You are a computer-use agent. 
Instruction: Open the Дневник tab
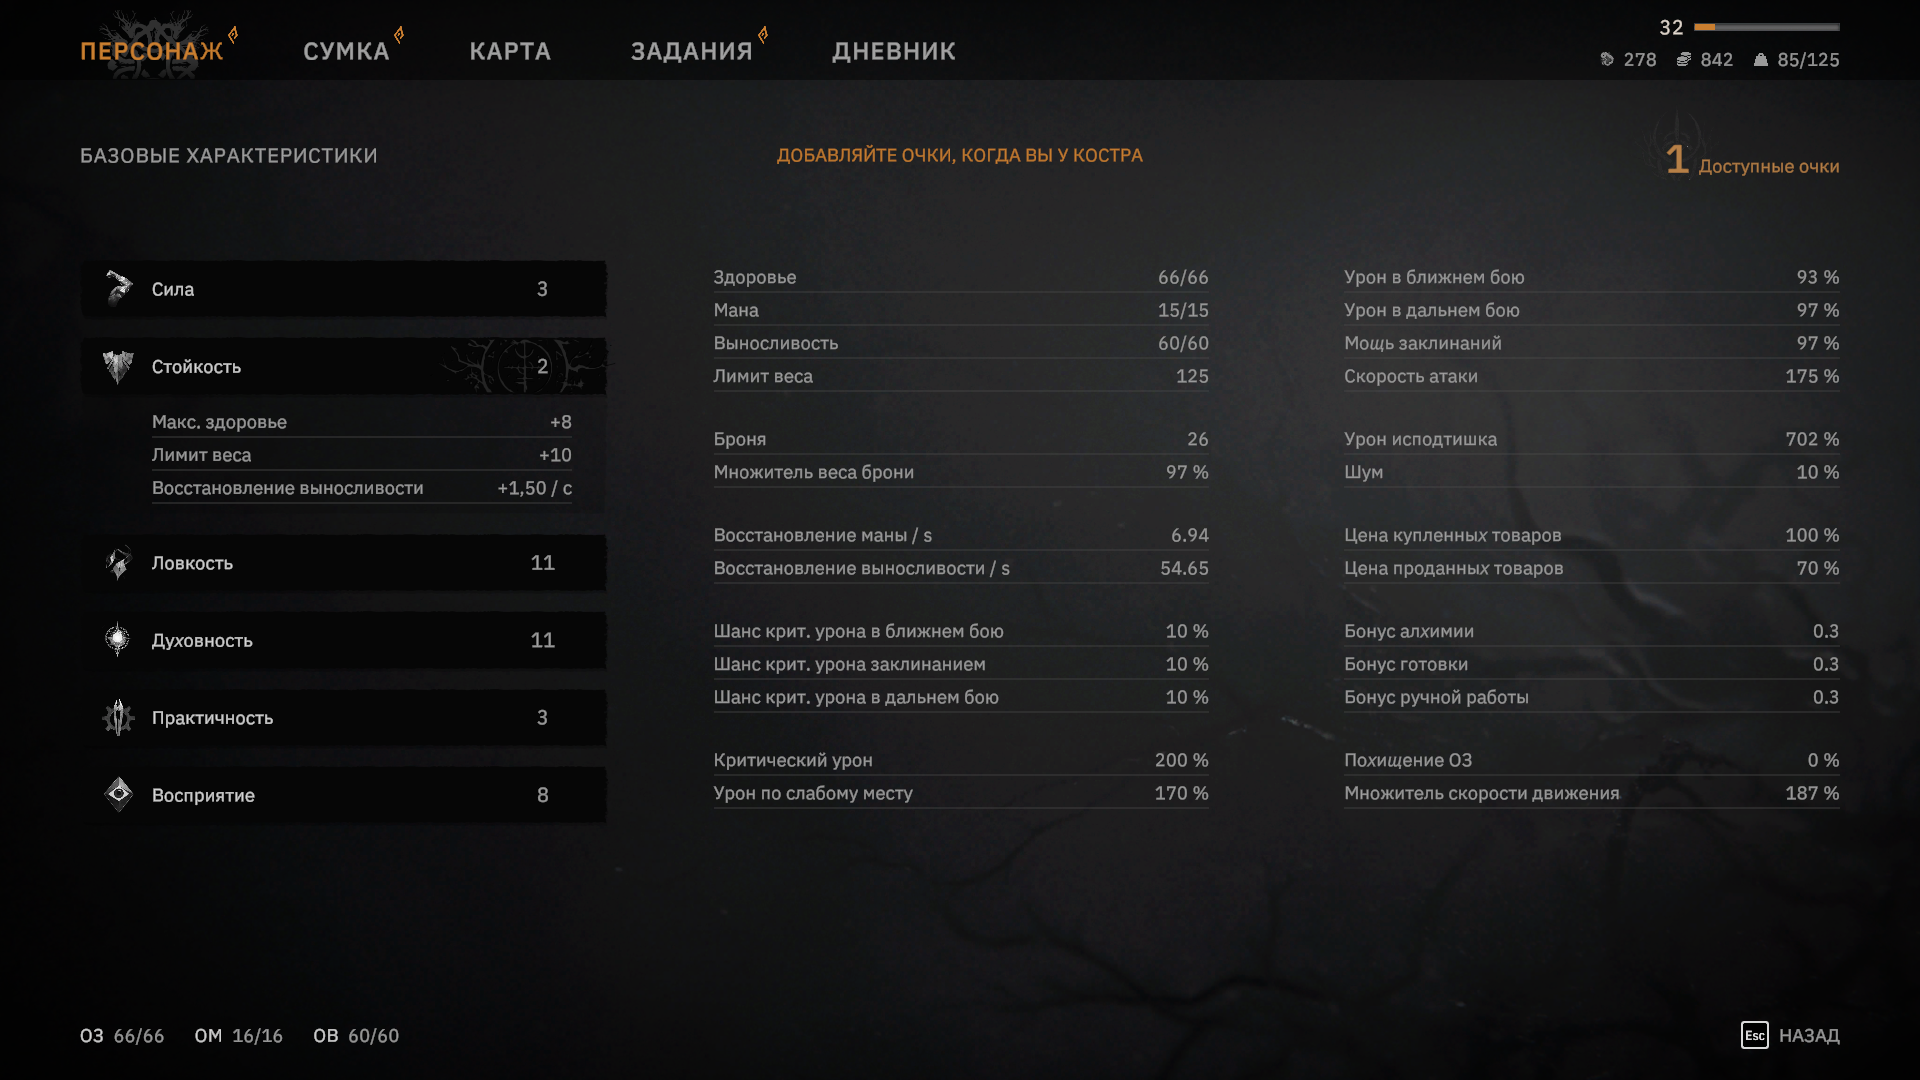tap(894, 51)
